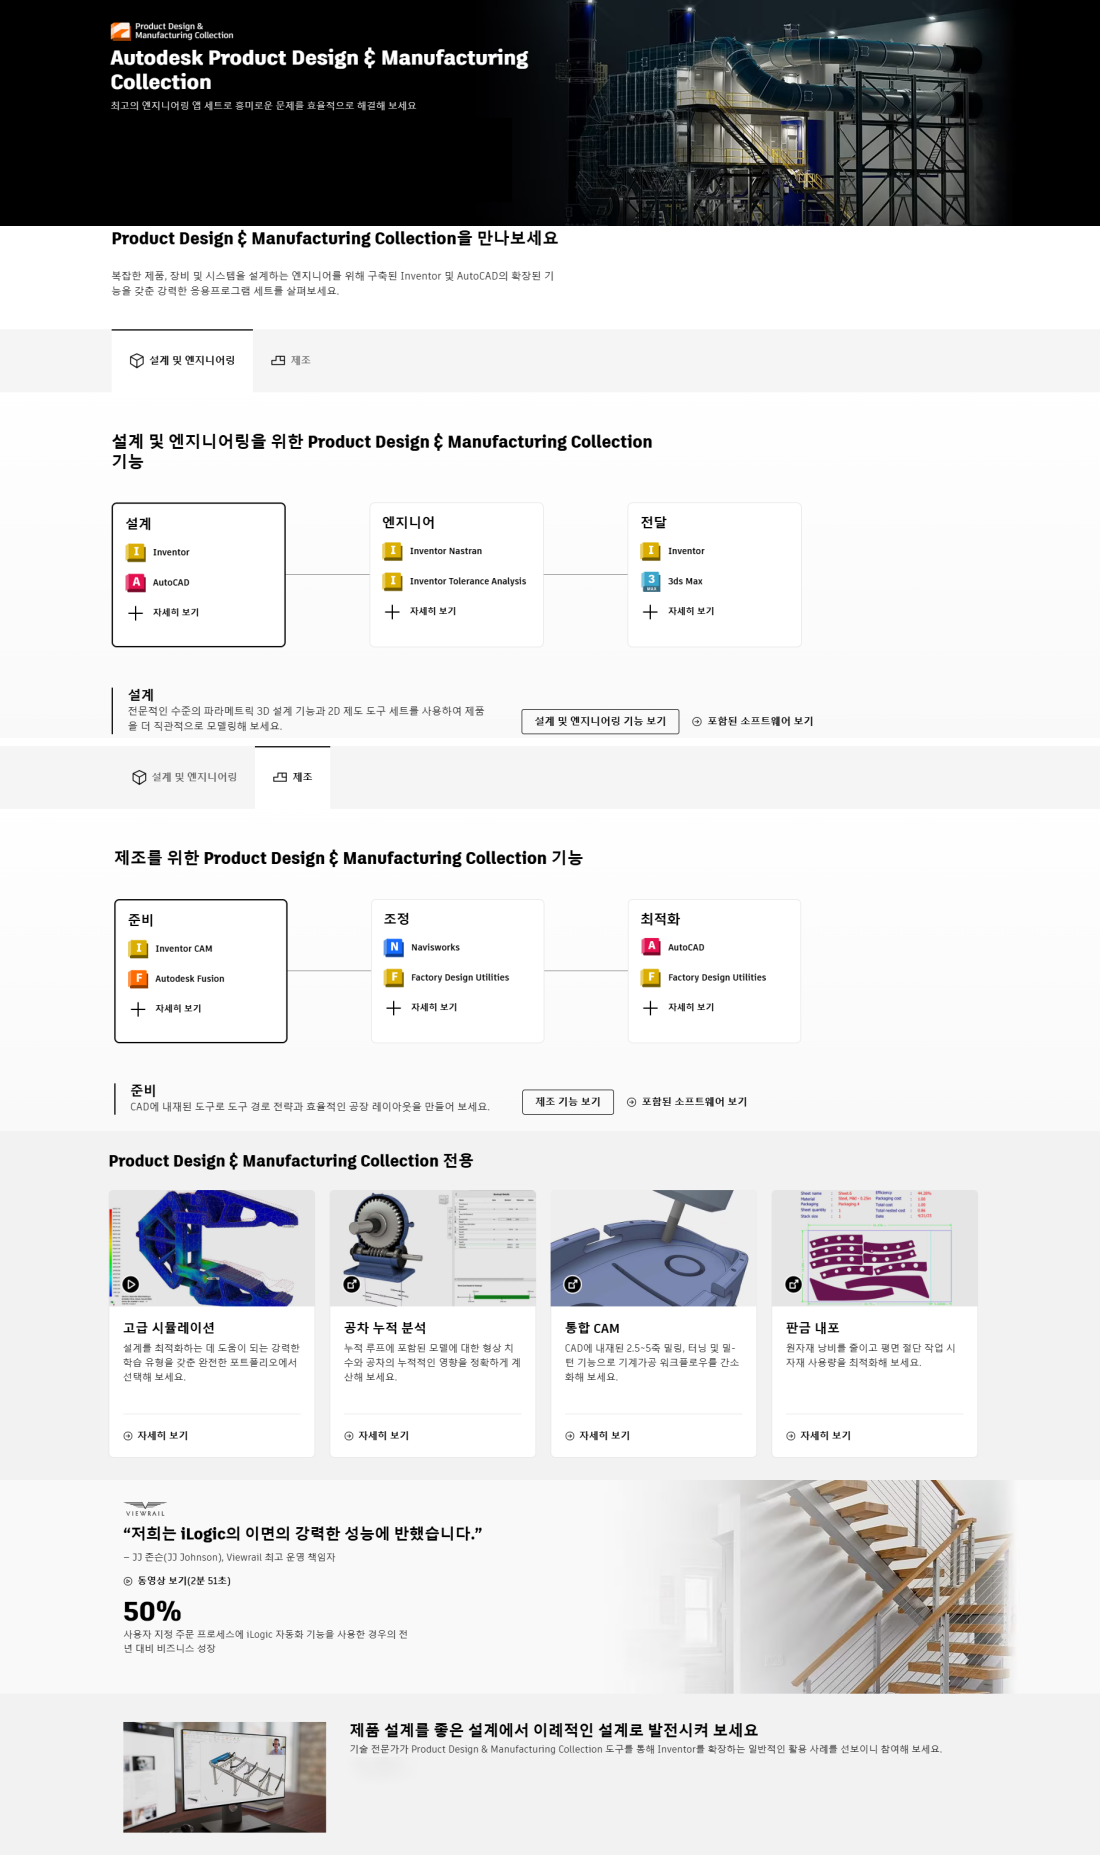Click 제품 설계를 좋은 설계에서 이례적인 설계로 heading
This screenshot has height=1855, width=1100.
[x=554, y=1730]
